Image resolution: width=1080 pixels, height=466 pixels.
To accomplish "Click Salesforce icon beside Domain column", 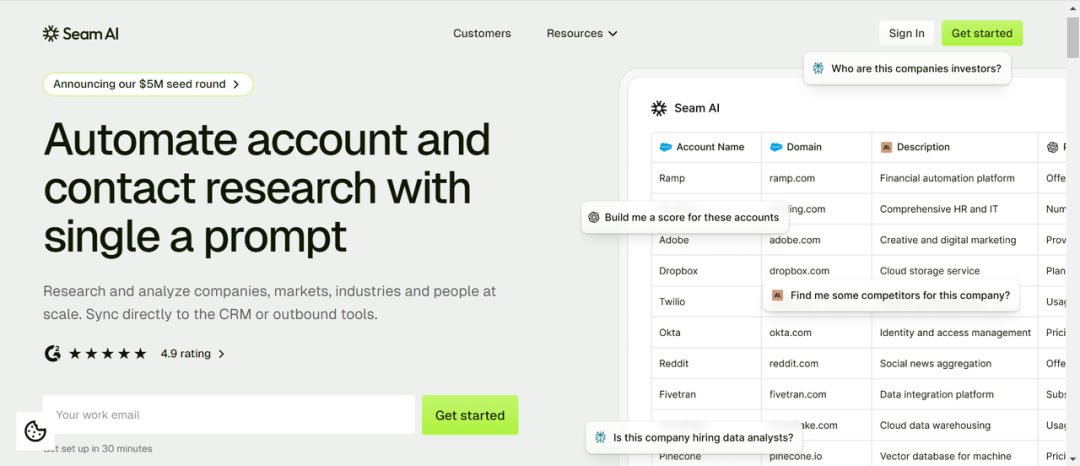I will coord(776,147).
